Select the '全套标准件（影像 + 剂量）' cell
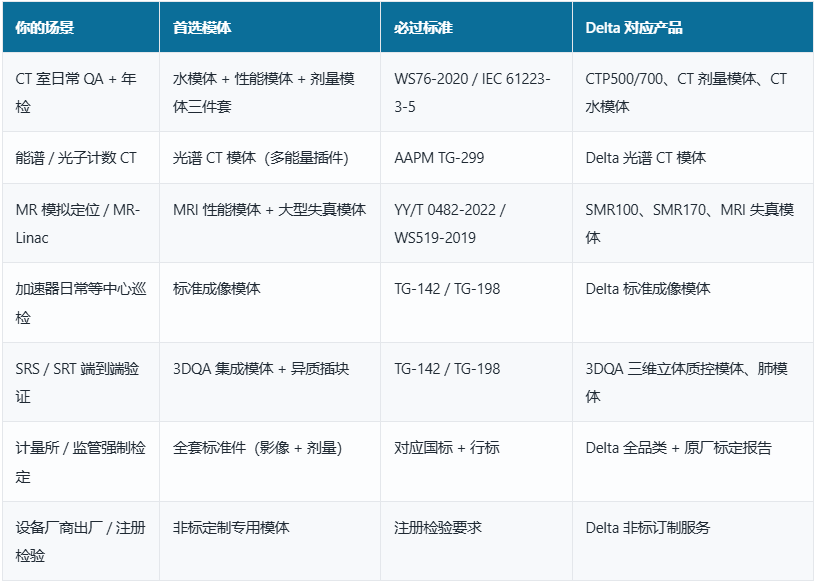The width and height of the screenshot is (816, 584). coord(270,462)
